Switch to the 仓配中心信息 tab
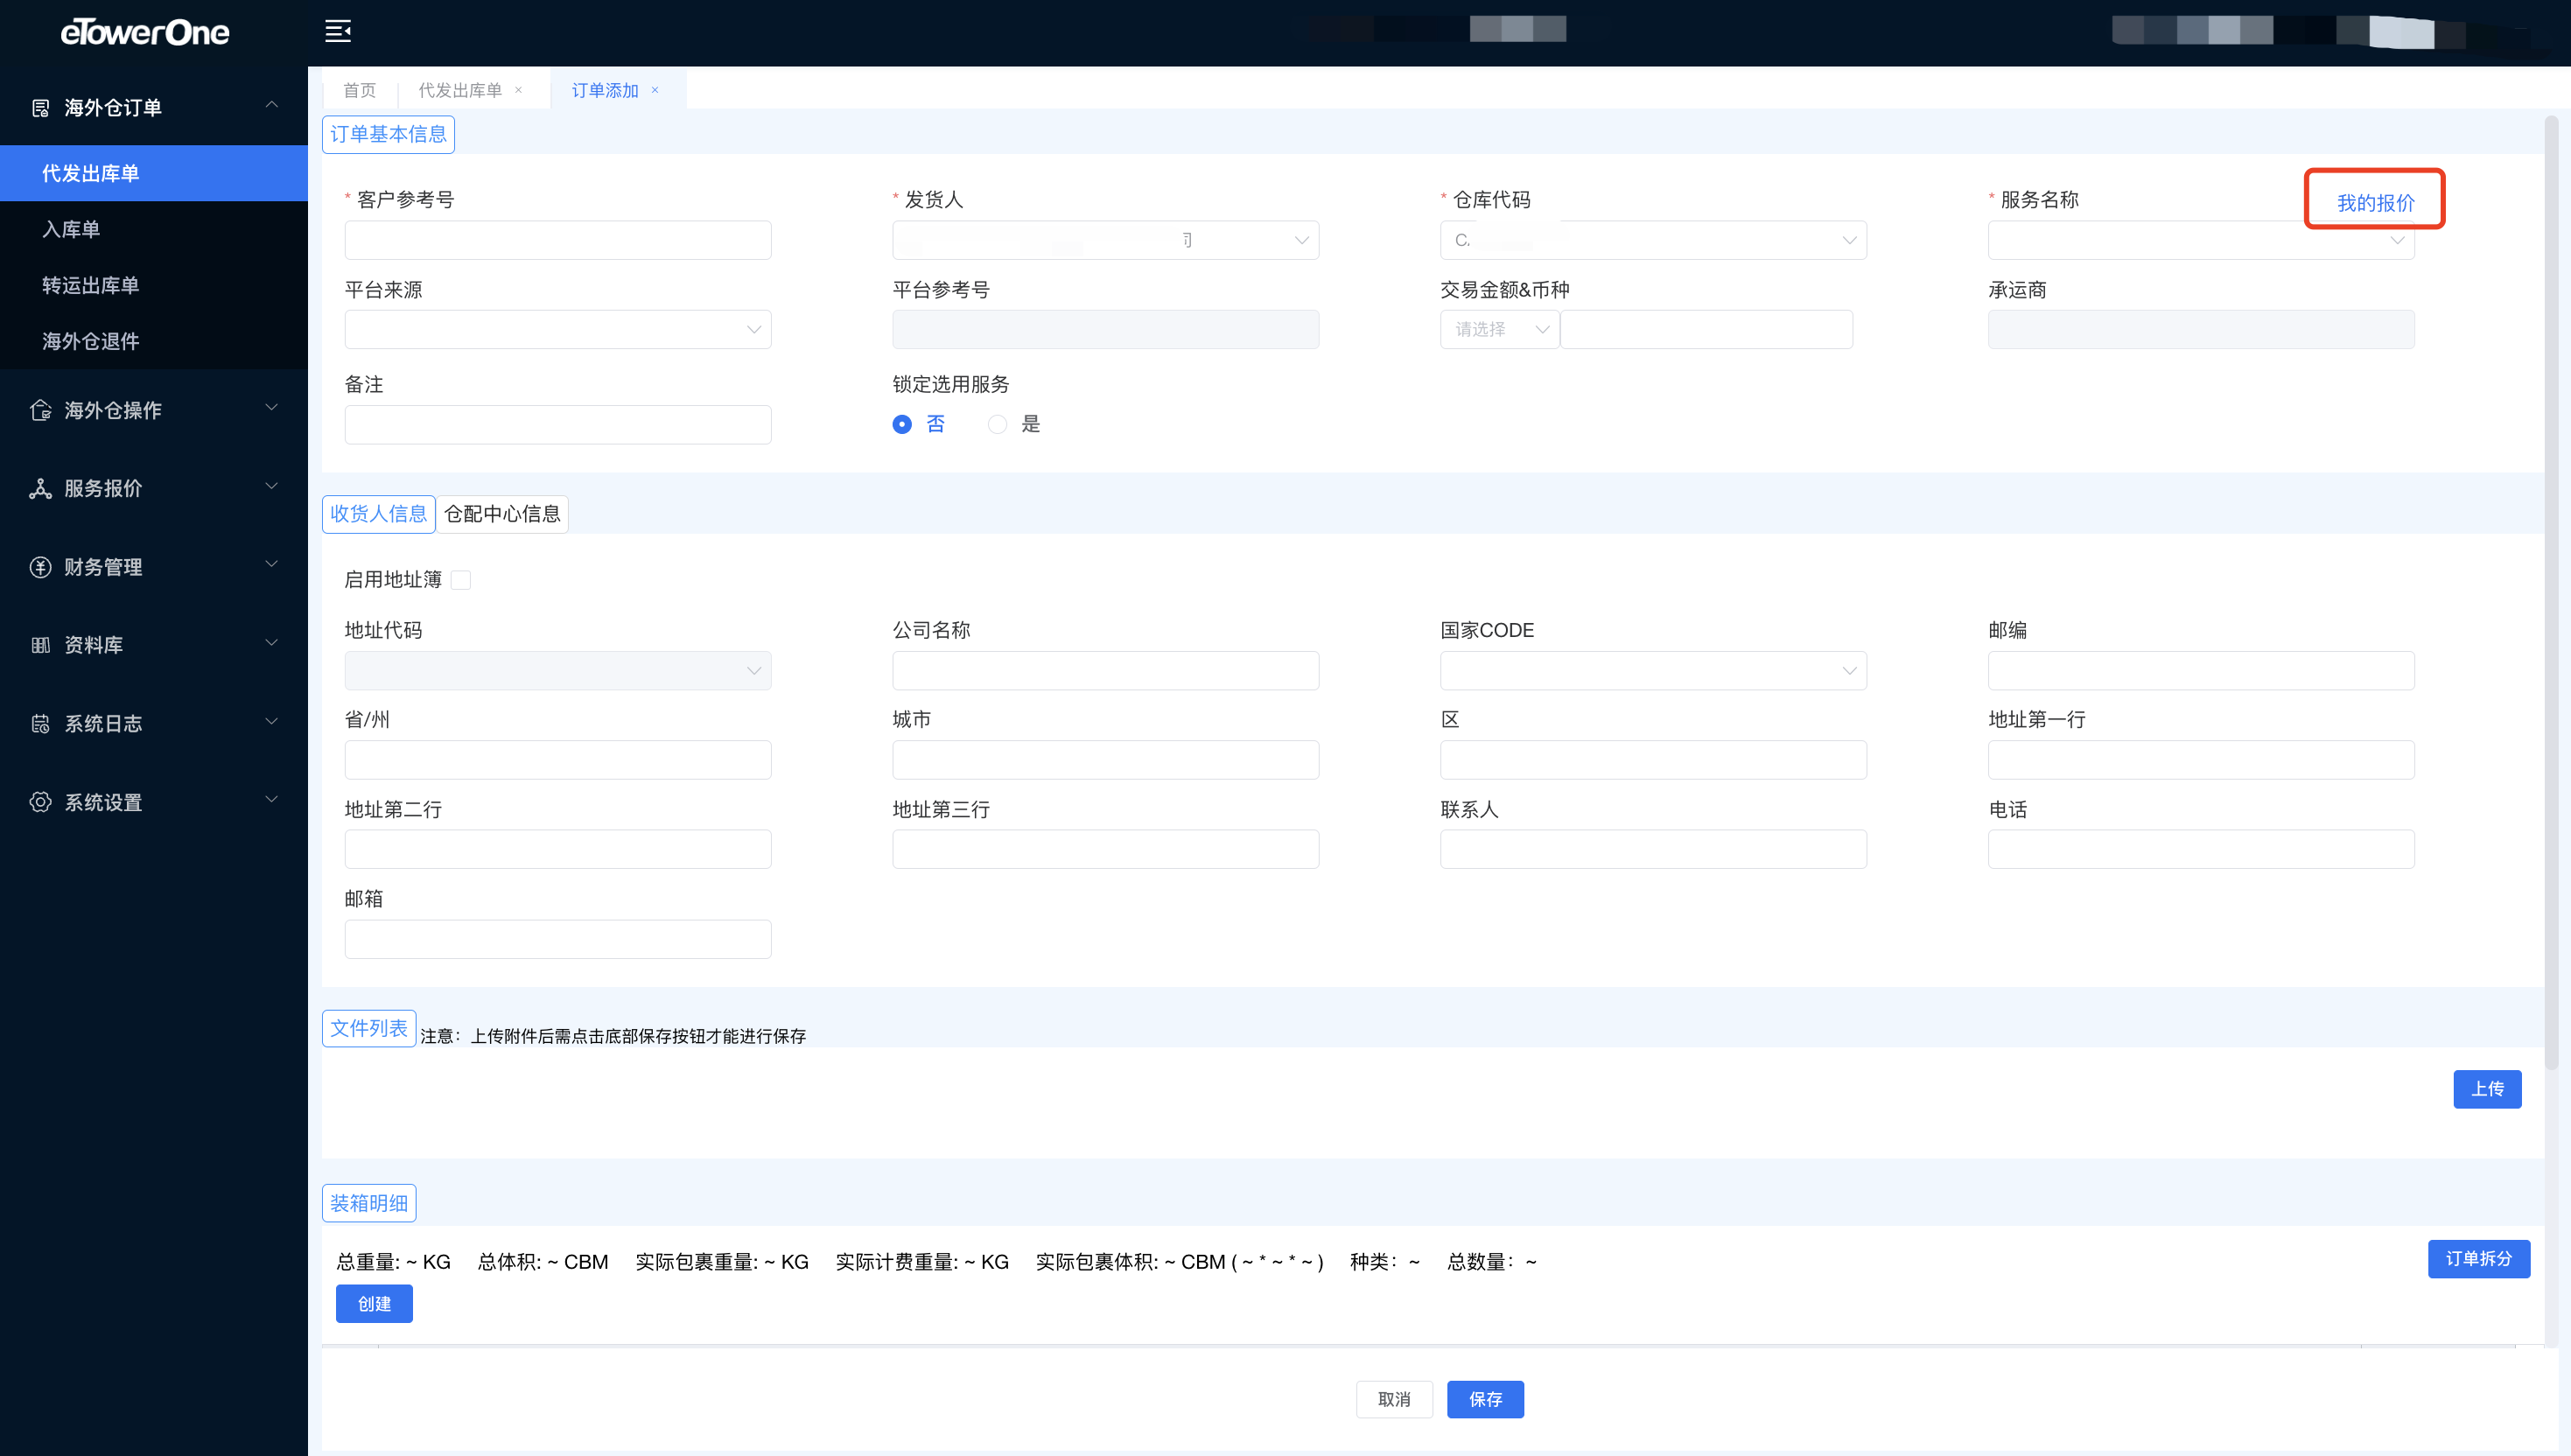Viewport: 2571px width, 1456px height. [x=503, y=514]
